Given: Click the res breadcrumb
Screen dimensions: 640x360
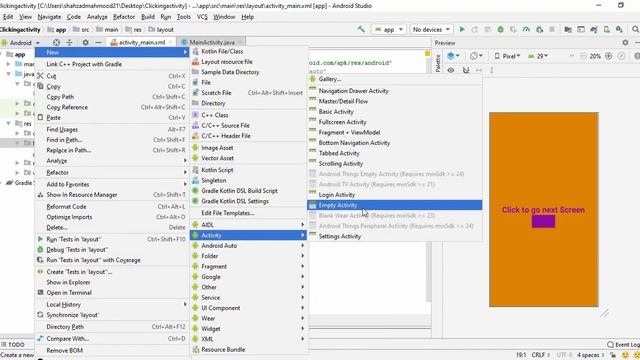Looking at the screenshot, I should click(x=133, y=29).
